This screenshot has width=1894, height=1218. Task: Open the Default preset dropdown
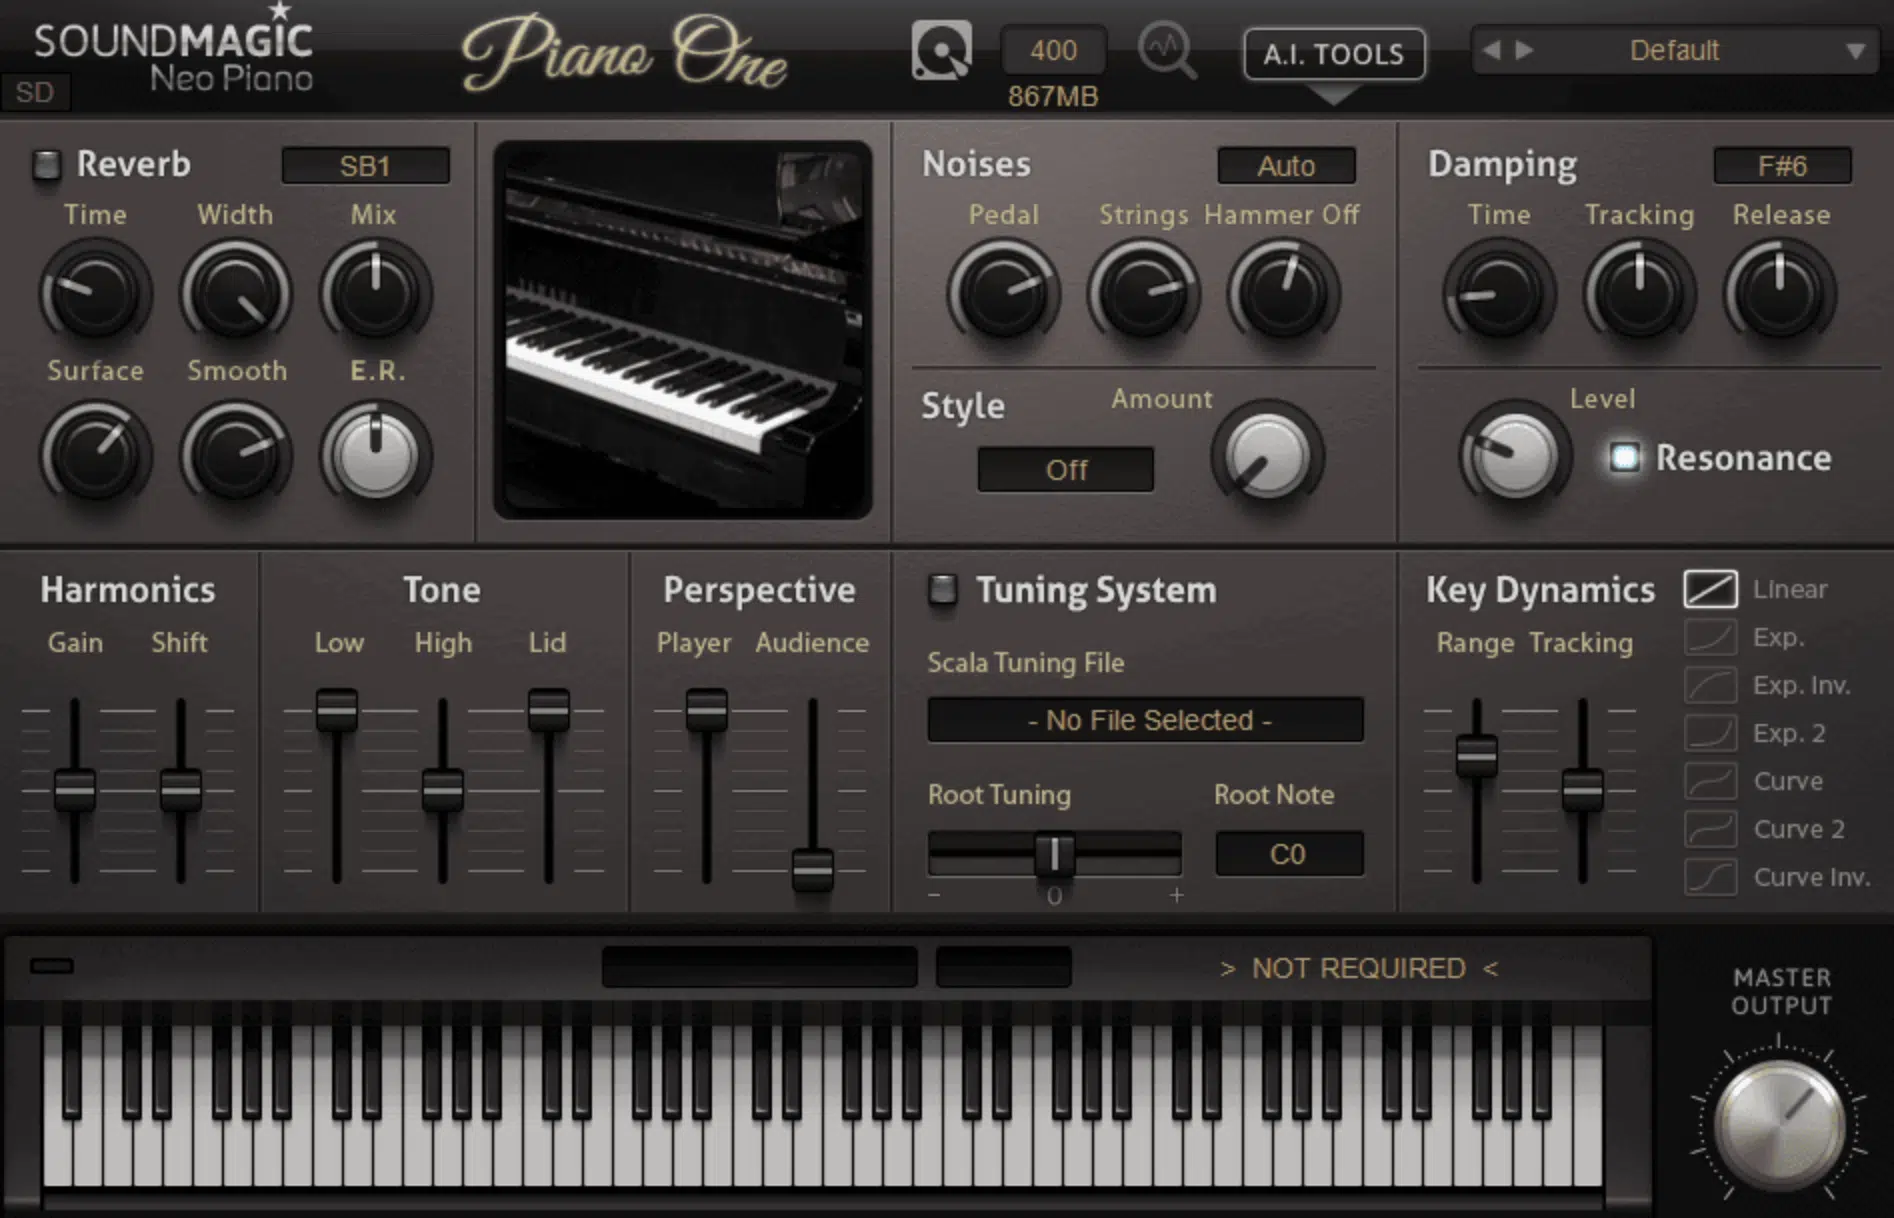coord(1675,50)
